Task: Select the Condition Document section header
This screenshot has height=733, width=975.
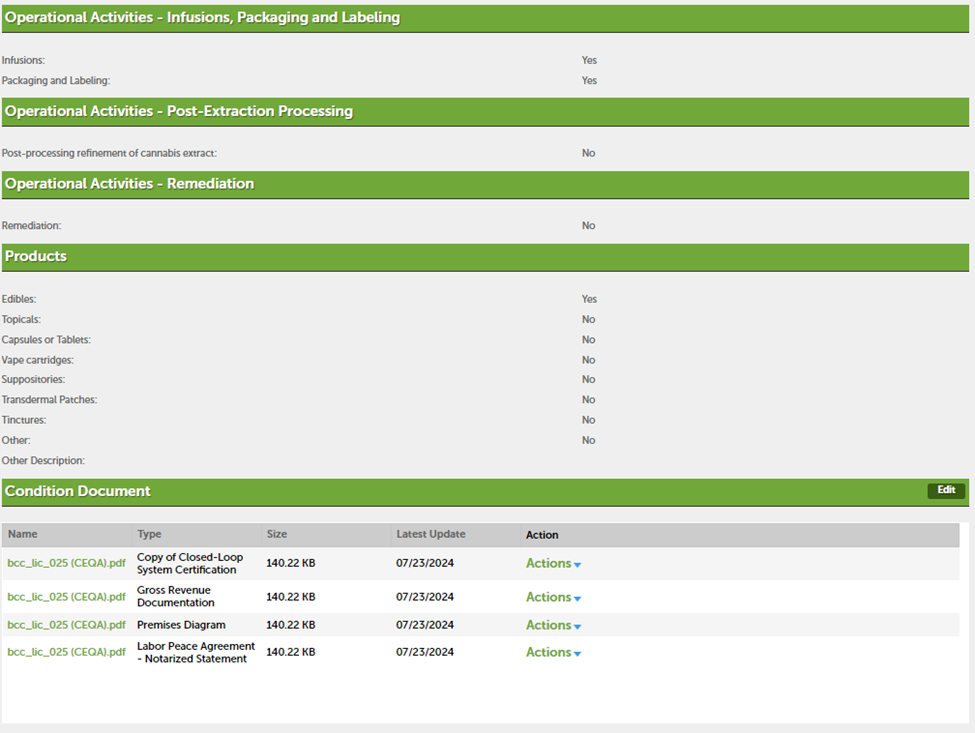Action: (78, 491)
